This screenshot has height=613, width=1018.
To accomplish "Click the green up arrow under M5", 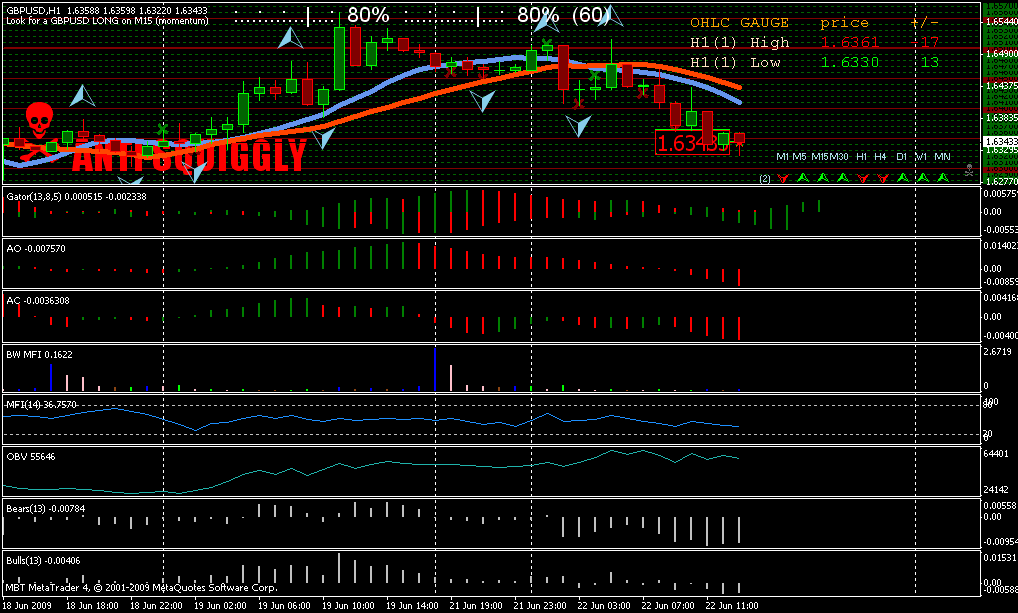I will 803,178.
